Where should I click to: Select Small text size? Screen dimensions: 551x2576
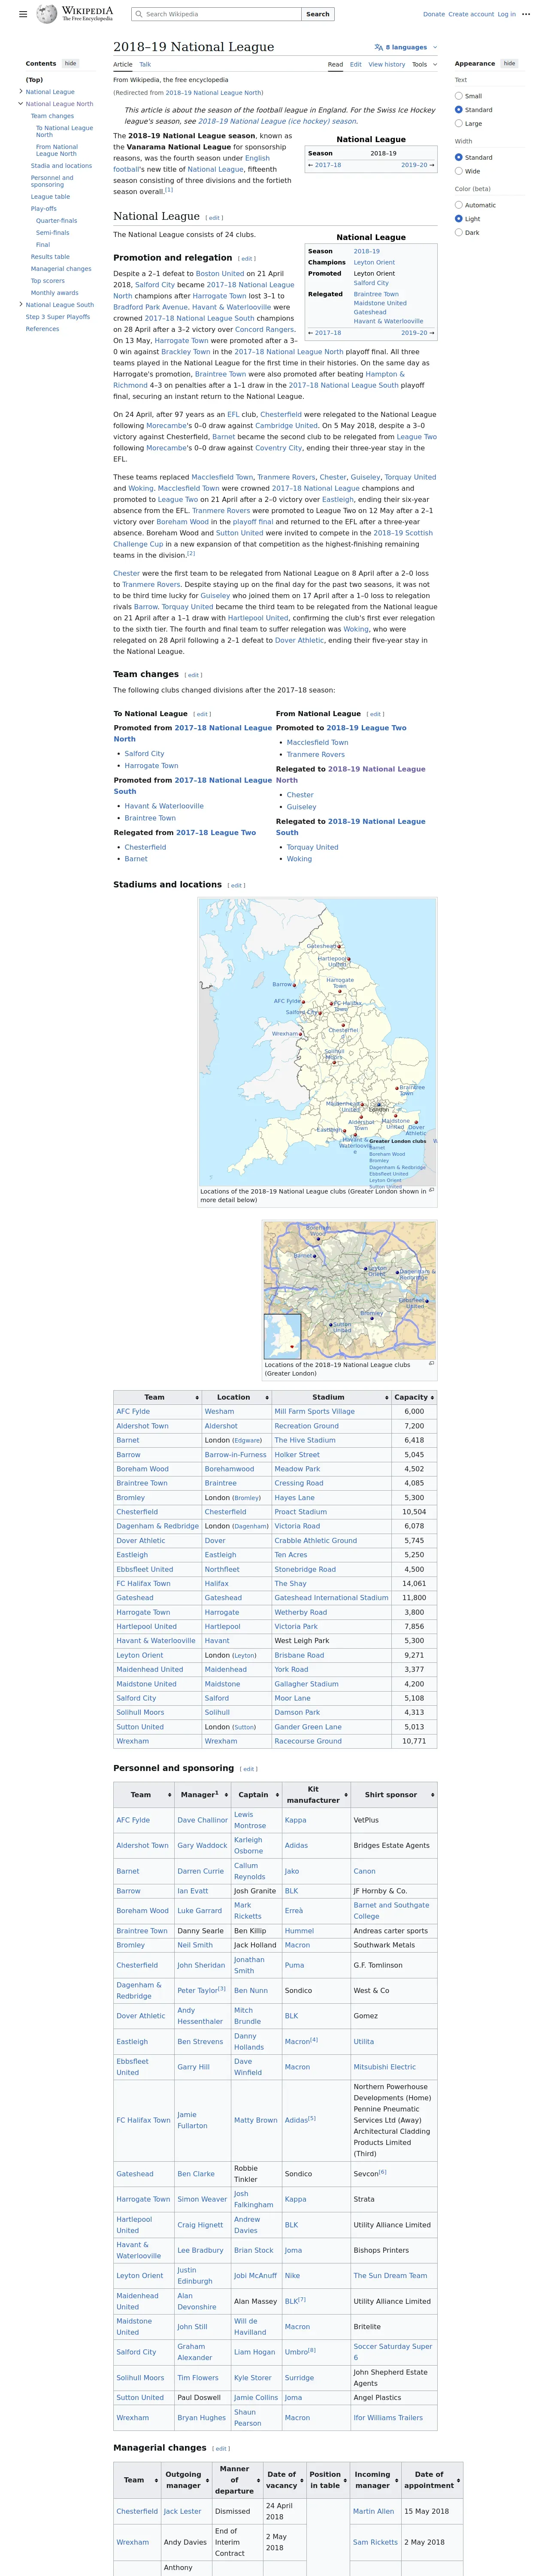tap(459, 96)
